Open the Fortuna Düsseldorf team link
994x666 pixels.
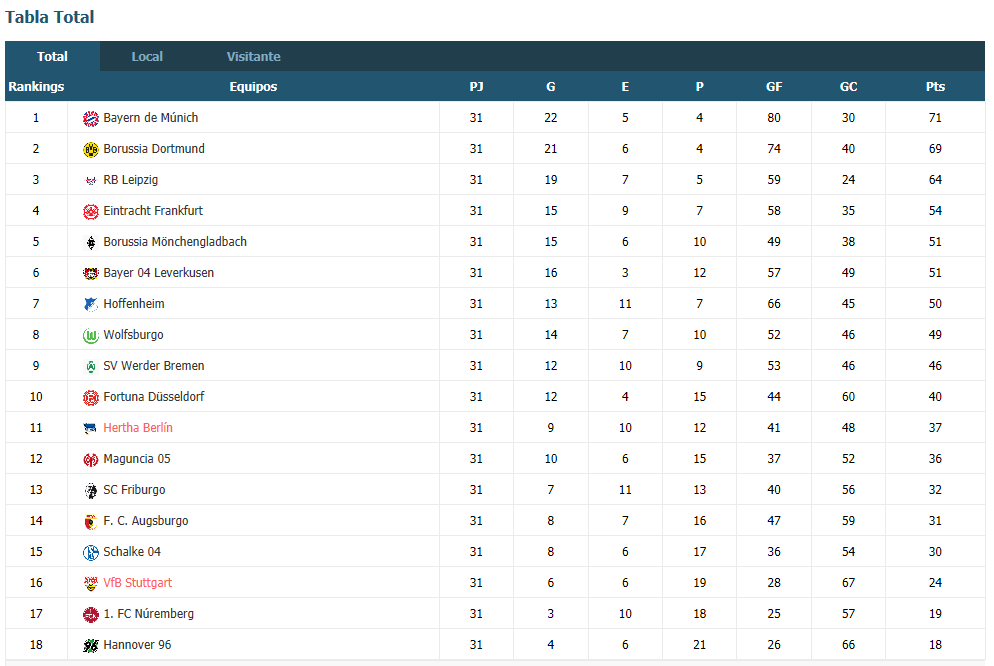click(x=153, y=397)
